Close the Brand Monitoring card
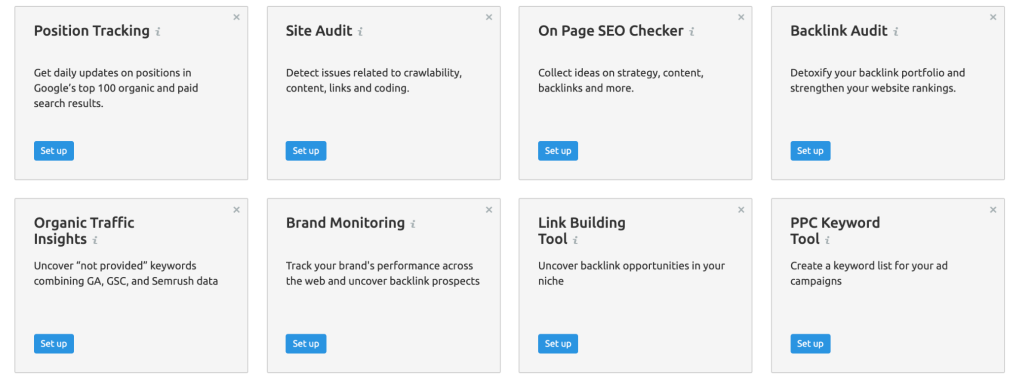1010x386 pixels. click(489, 209)
